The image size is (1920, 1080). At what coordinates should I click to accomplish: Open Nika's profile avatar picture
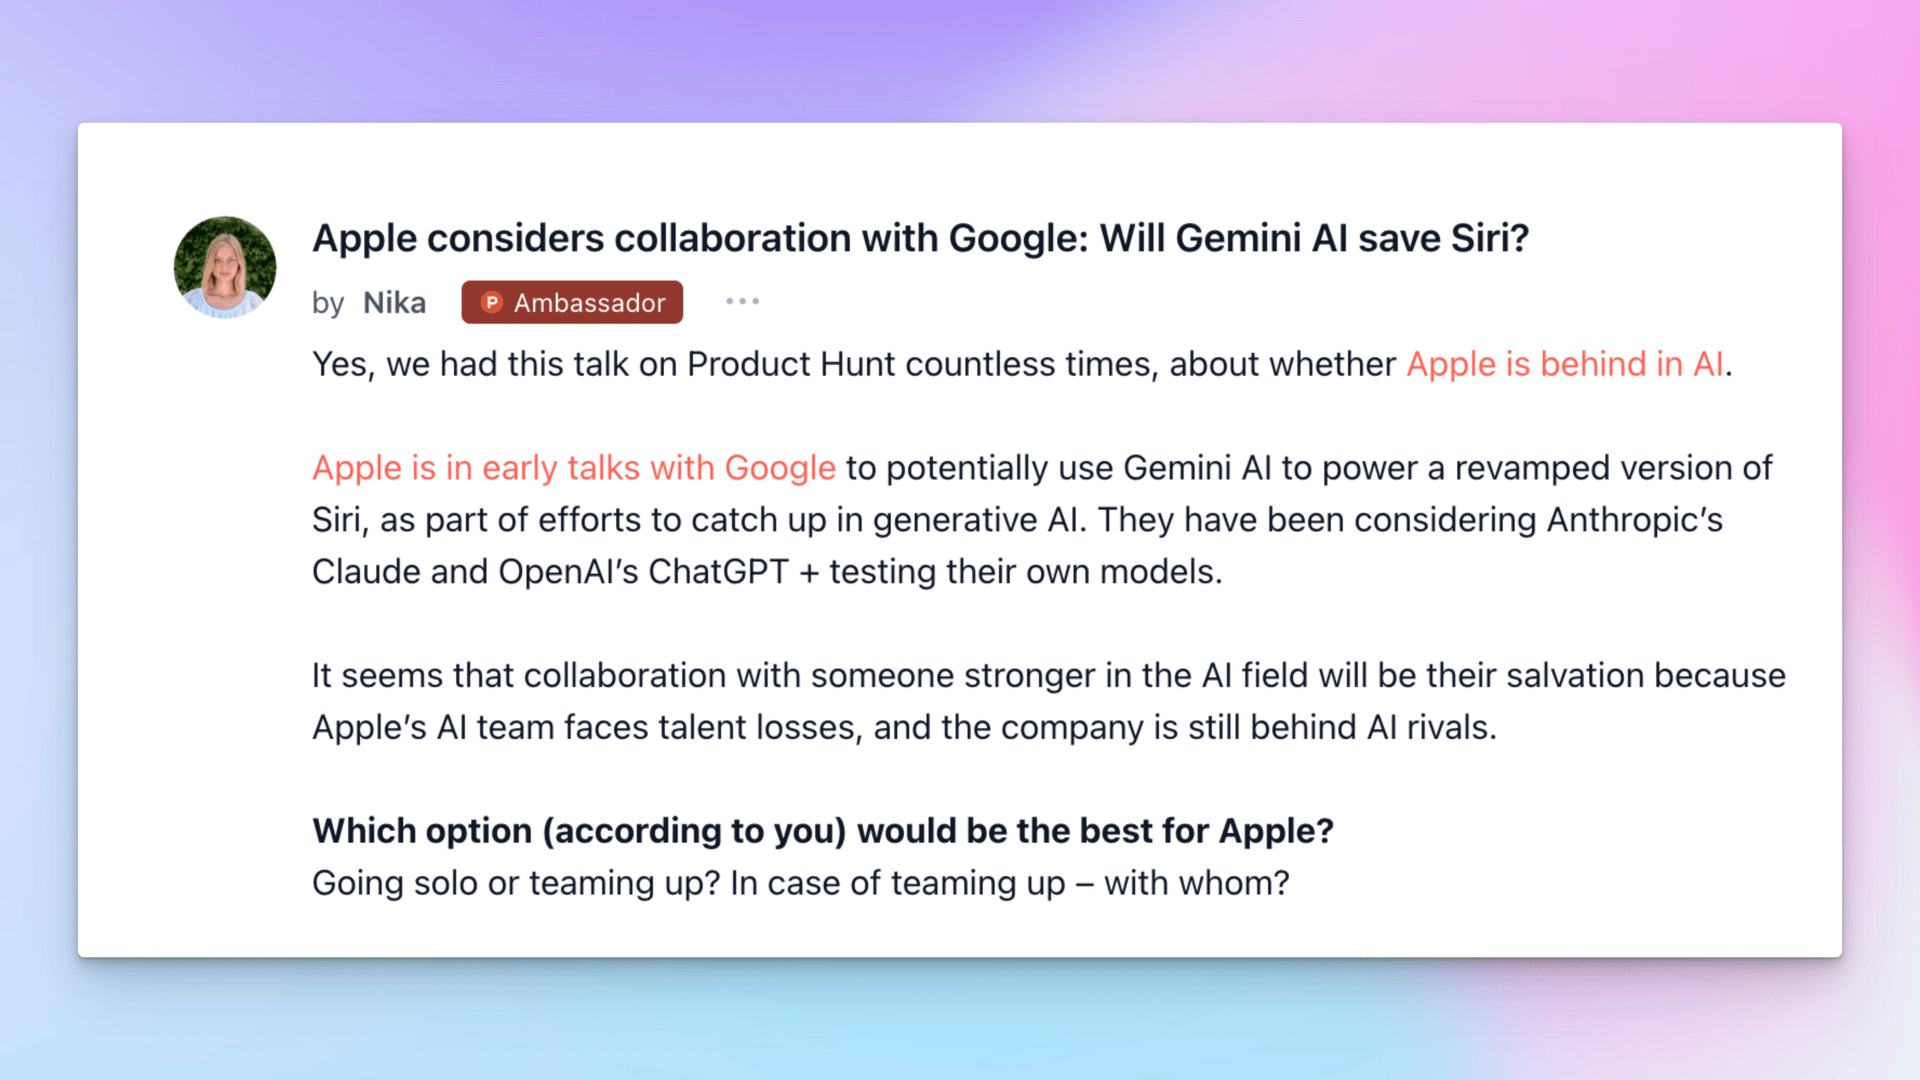tap(225, 267)
